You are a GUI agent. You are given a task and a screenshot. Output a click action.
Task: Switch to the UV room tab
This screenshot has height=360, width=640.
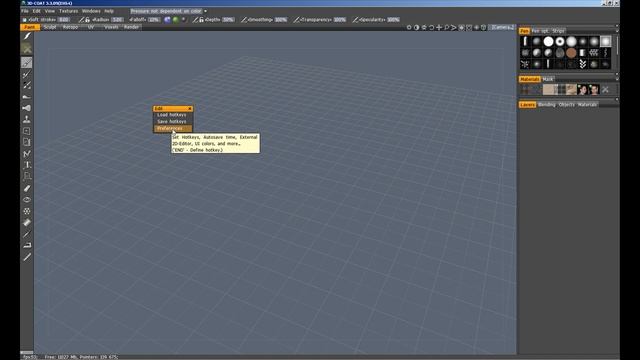click(91, 27)
